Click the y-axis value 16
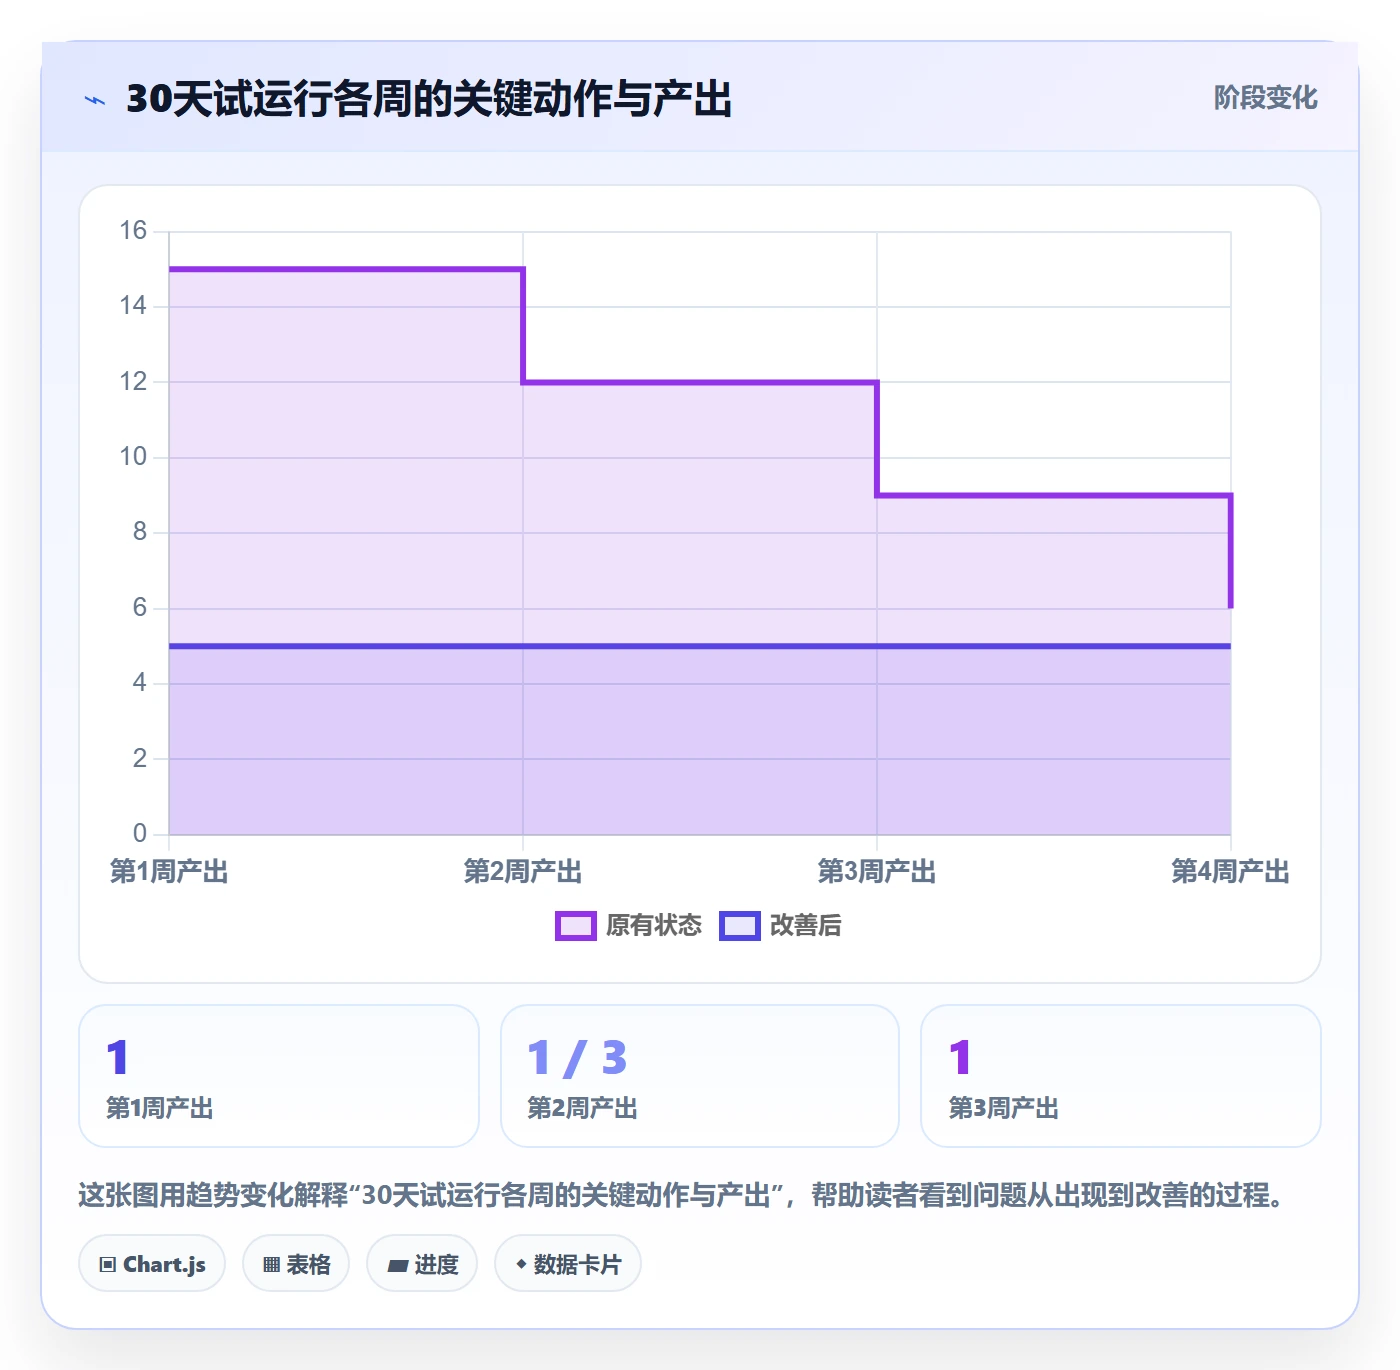The height and width of the screenshot is (1370, 1400). (x=133, y=231)
